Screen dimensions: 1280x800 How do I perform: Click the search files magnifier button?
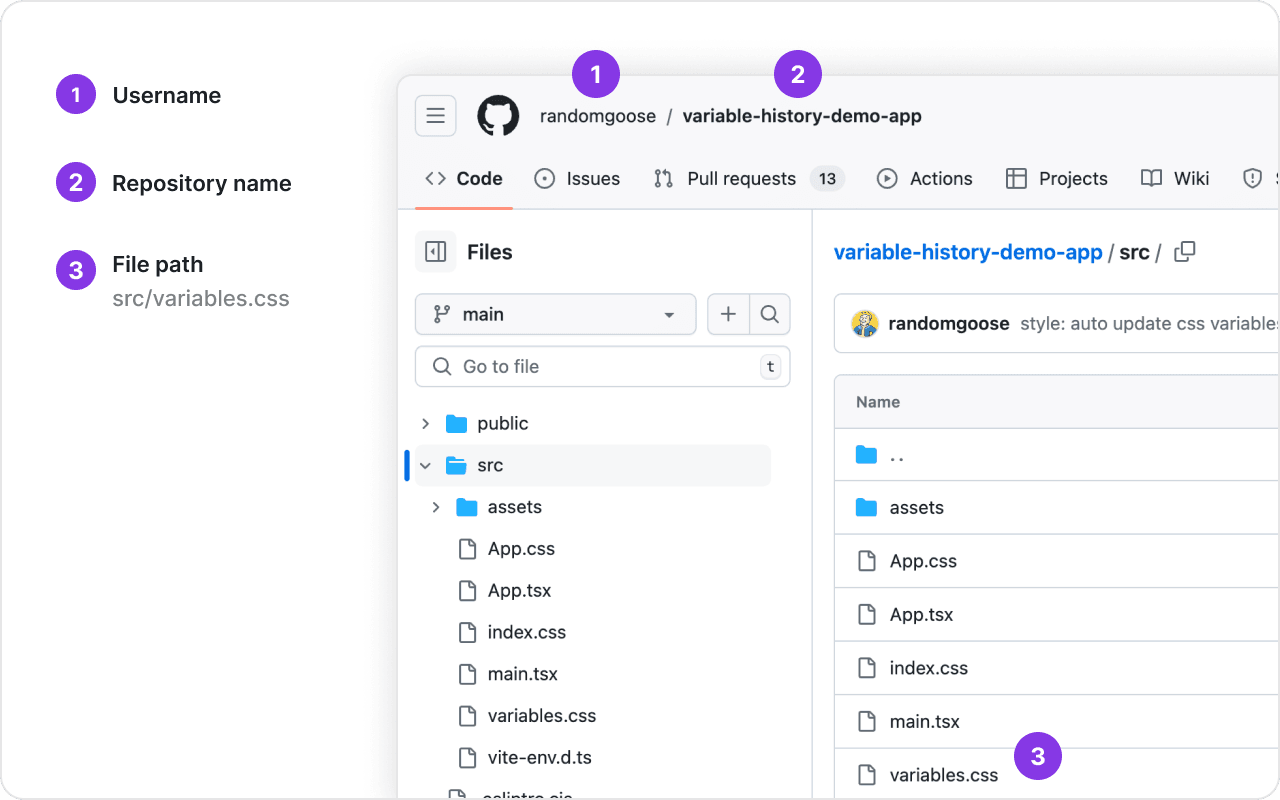click(x=769, y=314)
